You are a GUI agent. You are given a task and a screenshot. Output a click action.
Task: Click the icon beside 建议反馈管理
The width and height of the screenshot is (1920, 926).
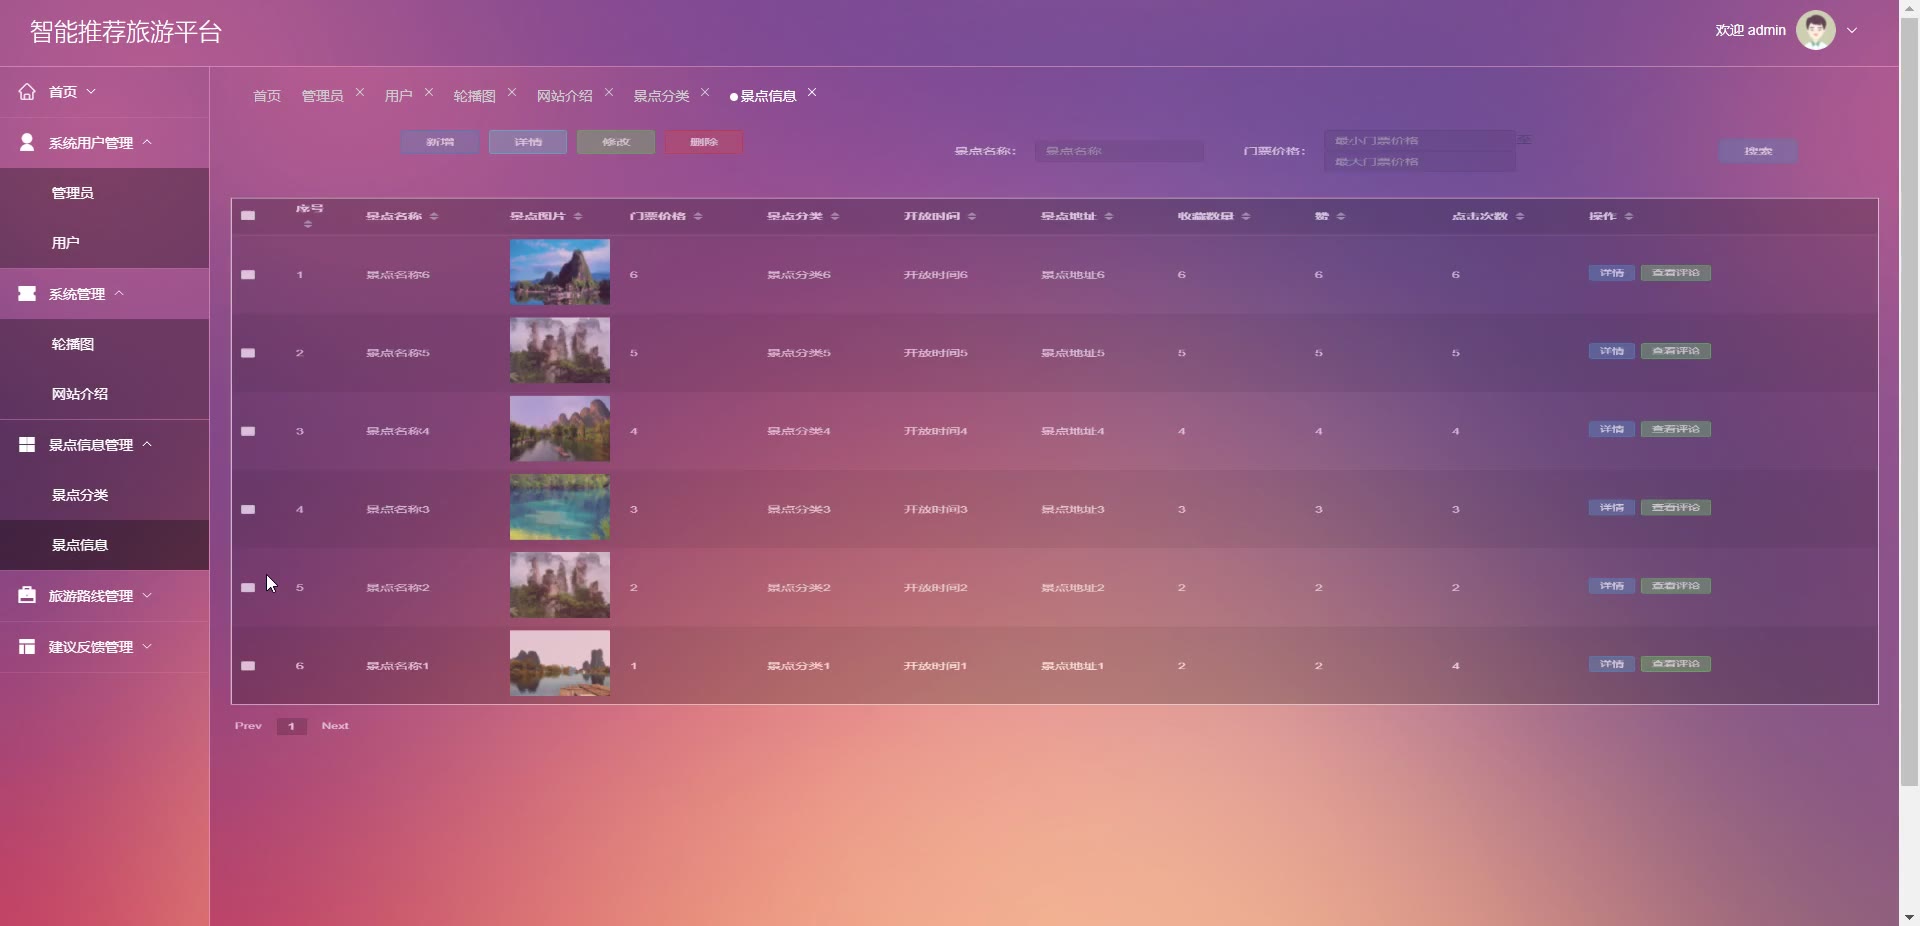27,647
